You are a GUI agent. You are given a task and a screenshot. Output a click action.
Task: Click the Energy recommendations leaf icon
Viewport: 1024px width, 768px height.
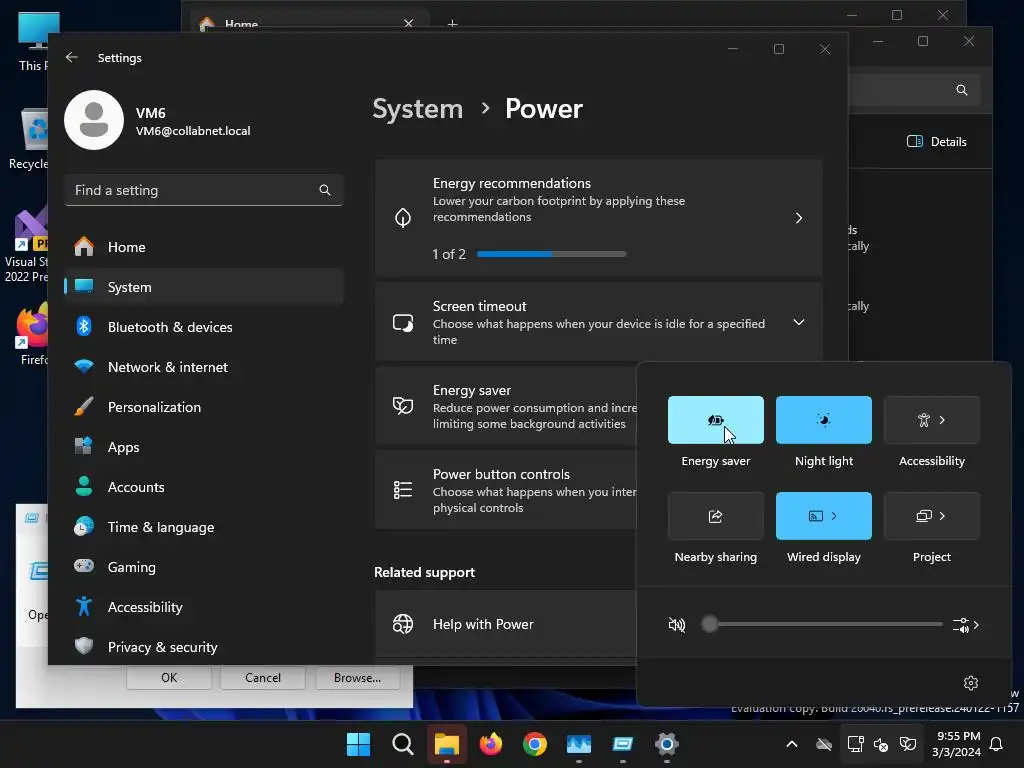click(403, 217)
